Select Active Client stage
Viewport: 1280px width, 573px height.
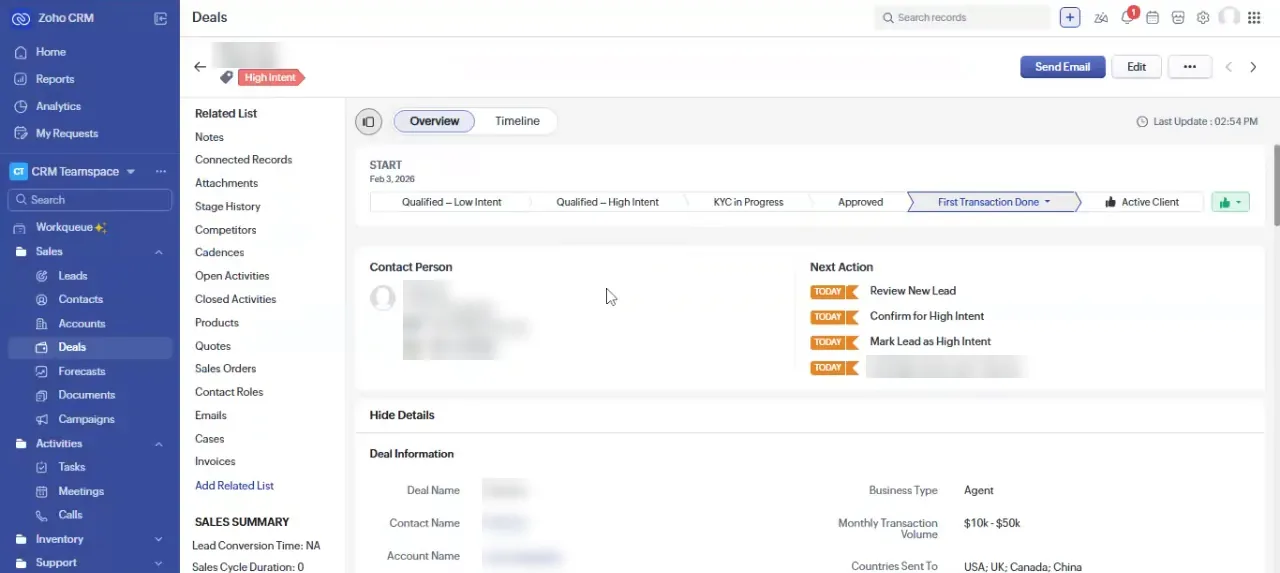(x=1141, y=202)
